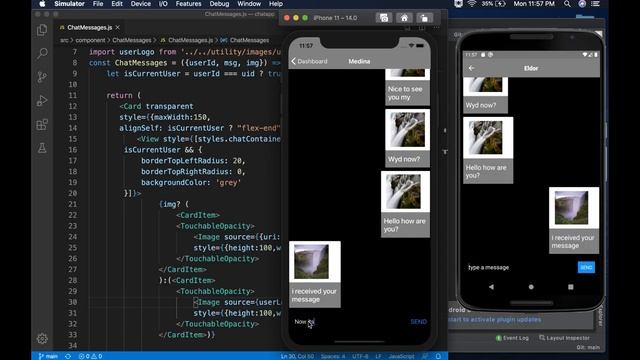The height and width of the screenshot is (360, 640).
Task: Tap the Android home navigation circle
Action: coord(531,287)
